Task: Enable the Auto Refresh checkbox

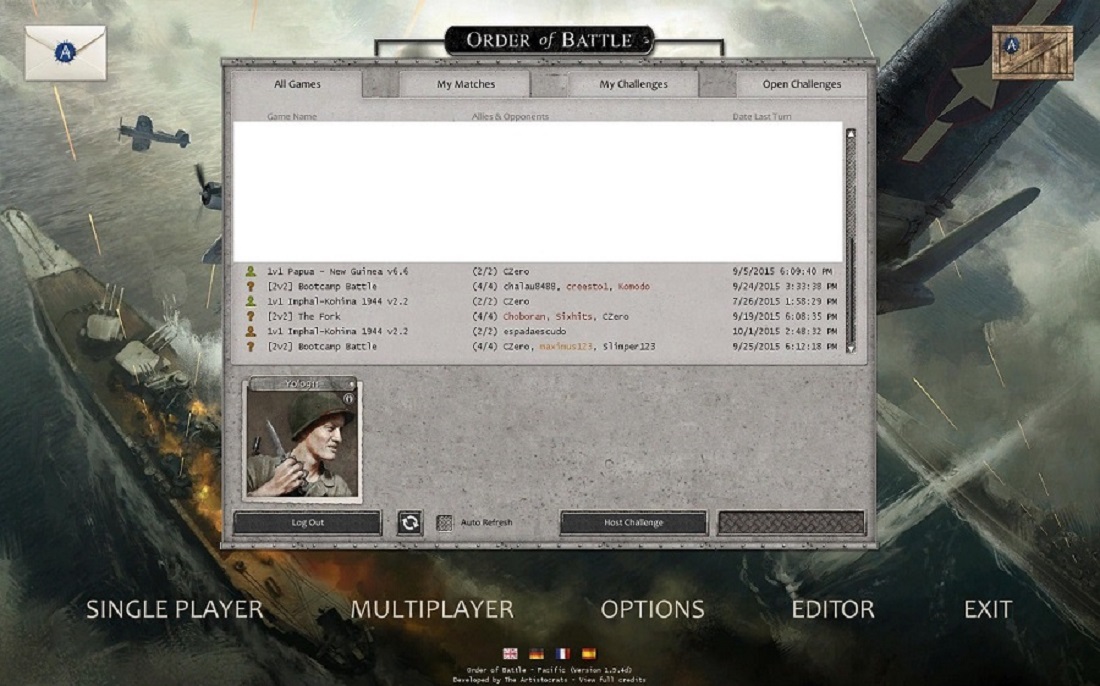Action: click(x=444, y=522)
